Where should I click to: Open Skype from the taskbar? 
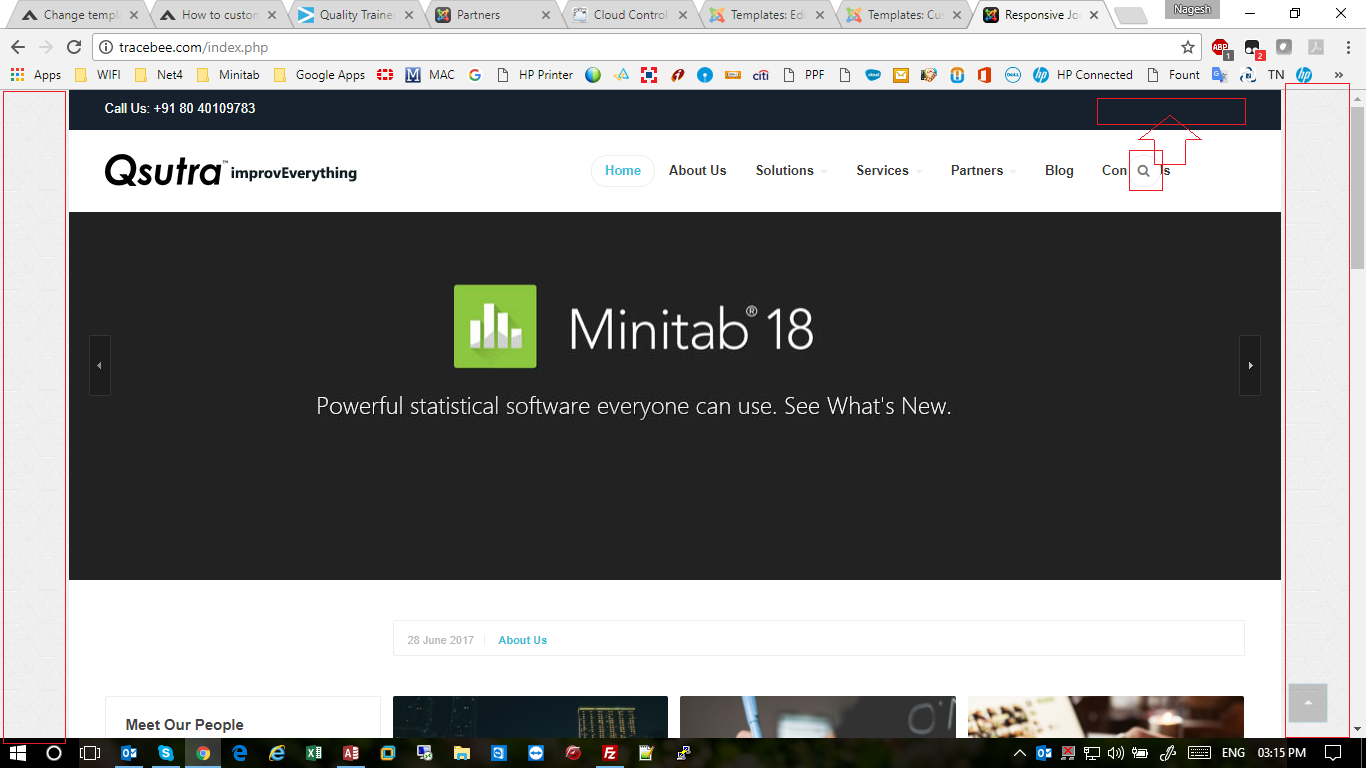[166, 753]
